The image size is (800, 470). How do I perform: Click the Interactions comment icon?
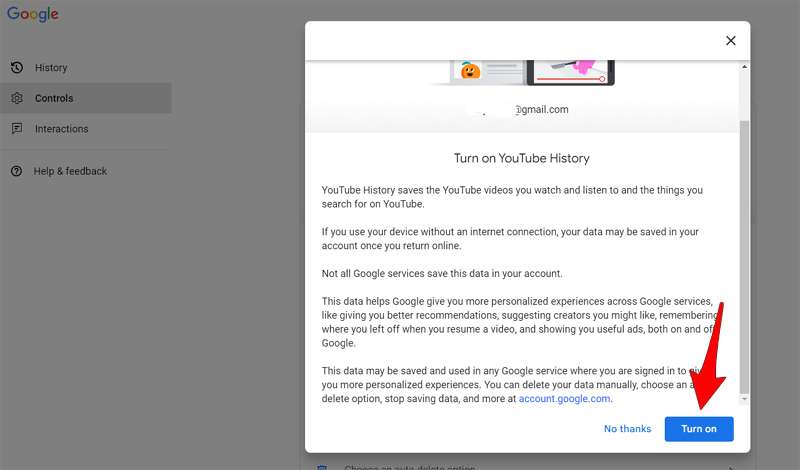coord(17,129)
